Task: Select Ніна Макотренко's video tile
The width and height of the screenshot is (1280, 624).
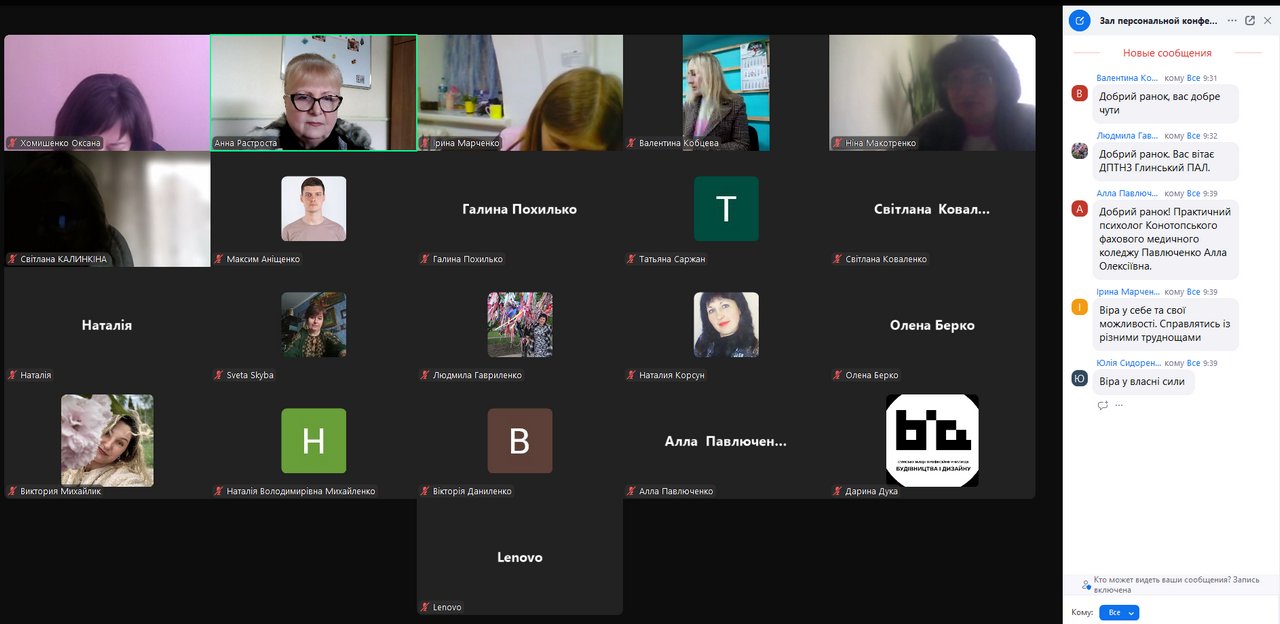Action: tap(932, 93)
